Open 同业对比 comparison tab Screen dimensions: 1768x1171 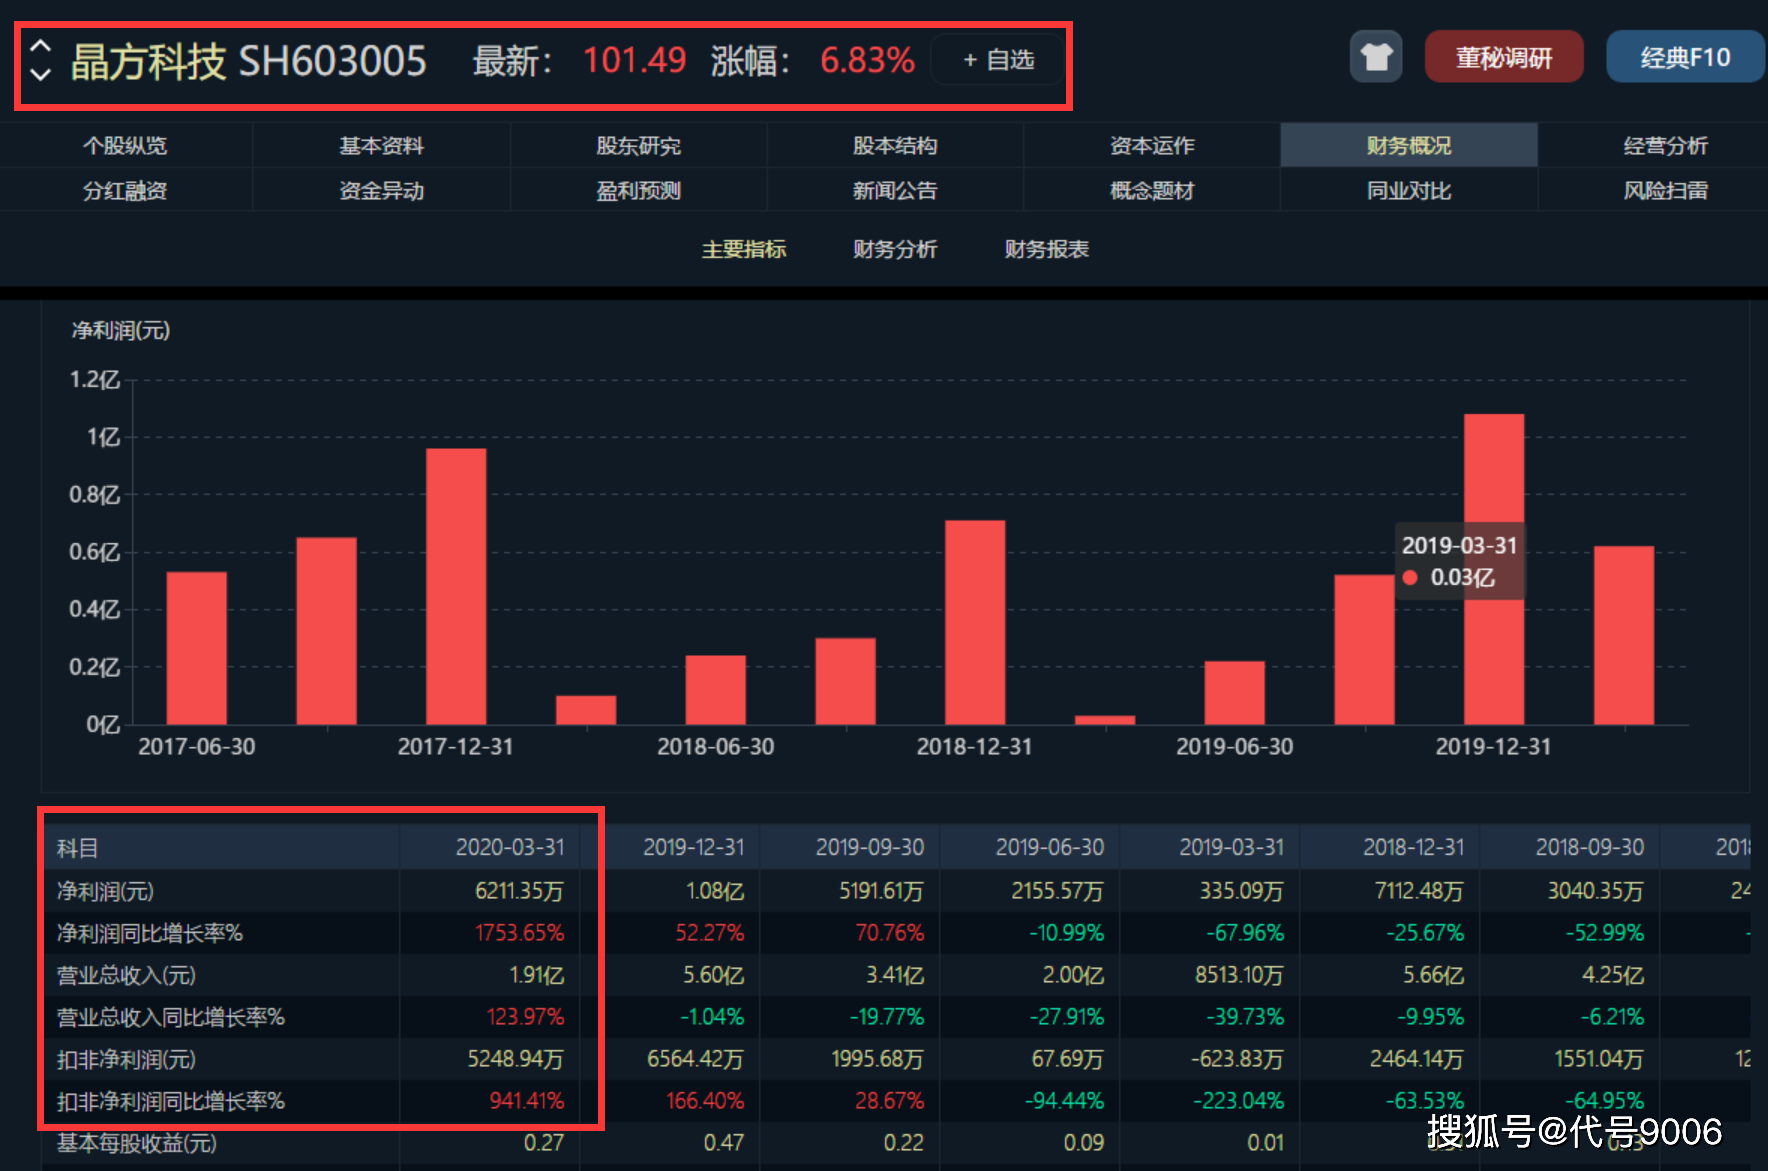(x=1408, y=190)
